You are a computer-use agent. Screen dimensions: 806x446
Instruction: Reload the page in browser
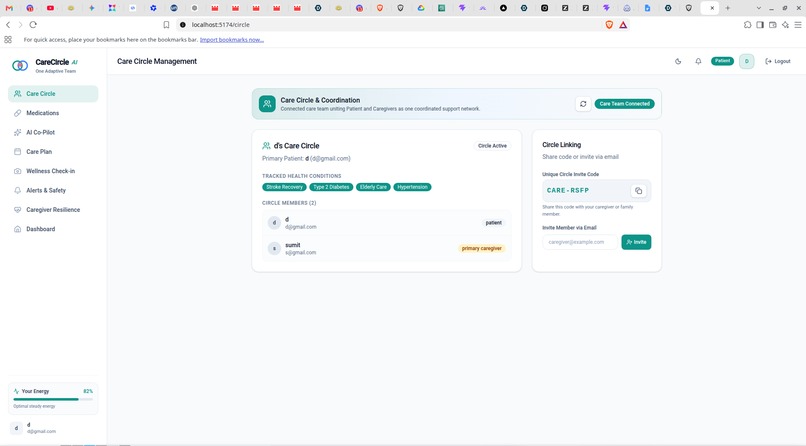33,25
